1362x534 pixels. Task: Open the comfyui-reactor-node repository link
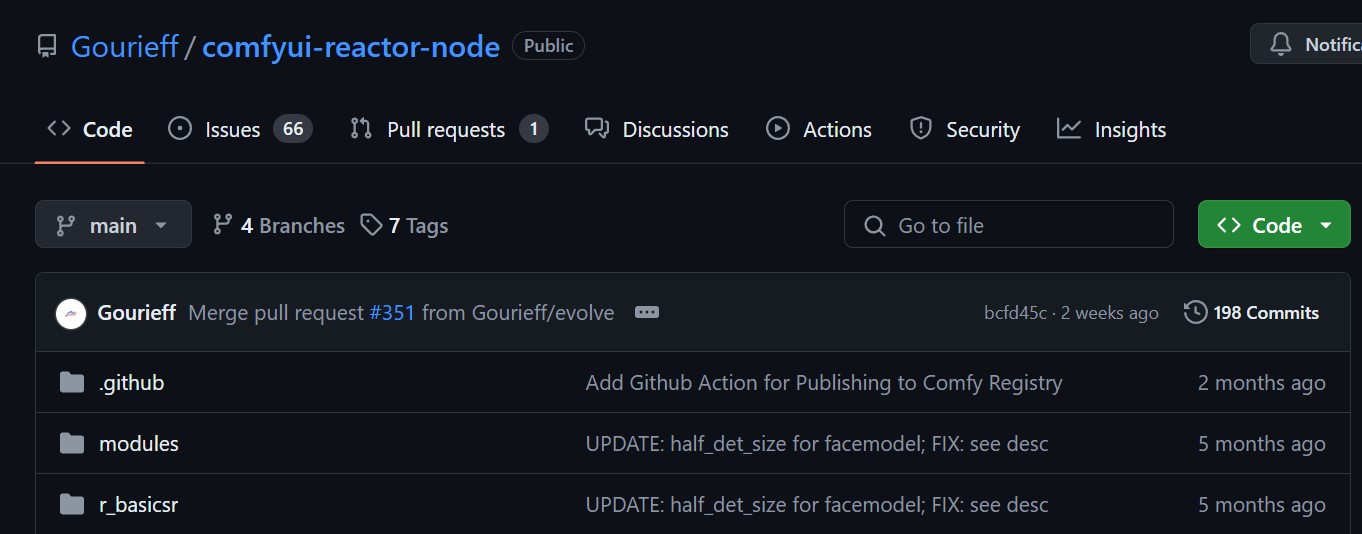click(351, 46)
